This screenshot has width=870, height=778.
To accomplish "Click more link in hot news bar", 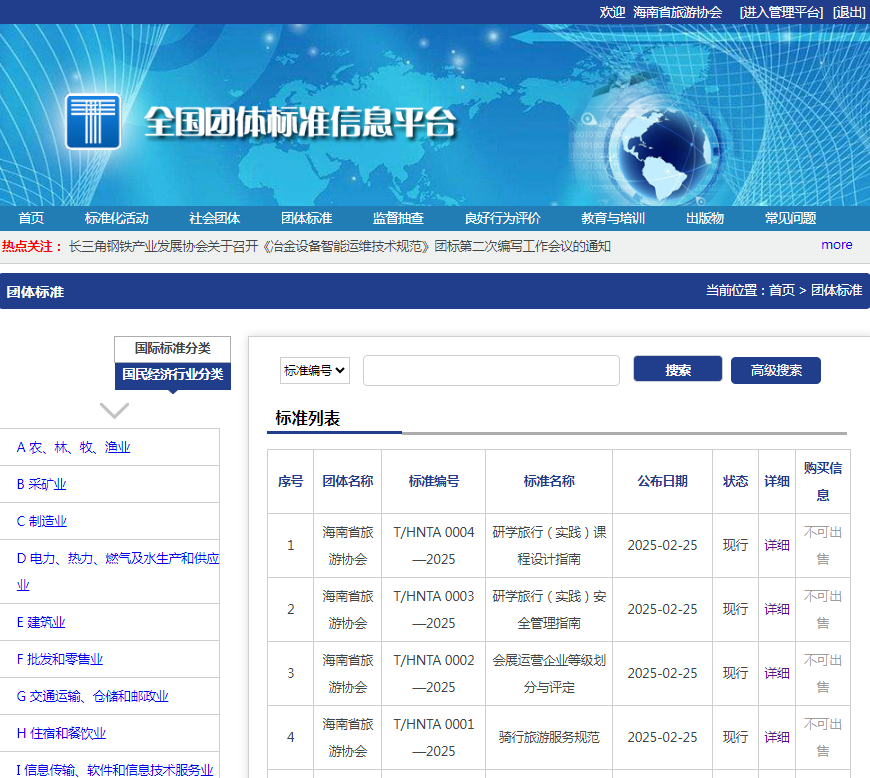I will click(837, 245).
